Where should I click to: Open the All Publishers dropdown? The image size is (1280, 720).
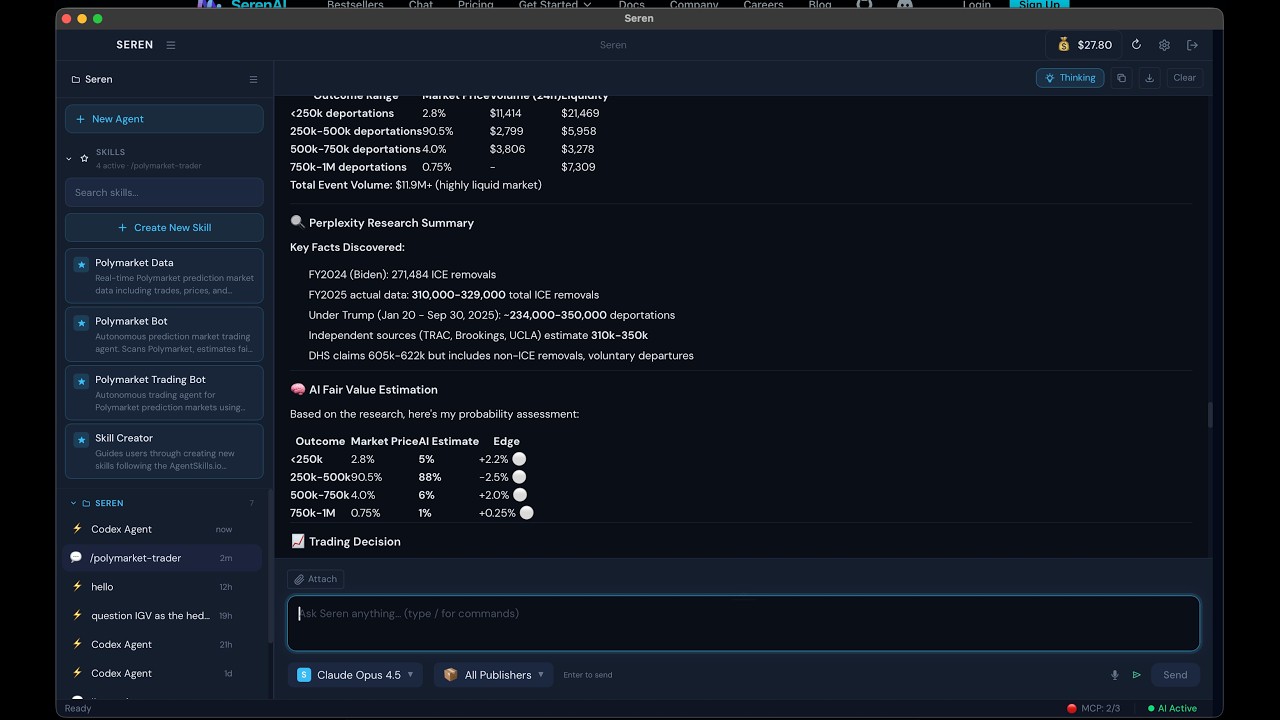(x=494, y=675)
